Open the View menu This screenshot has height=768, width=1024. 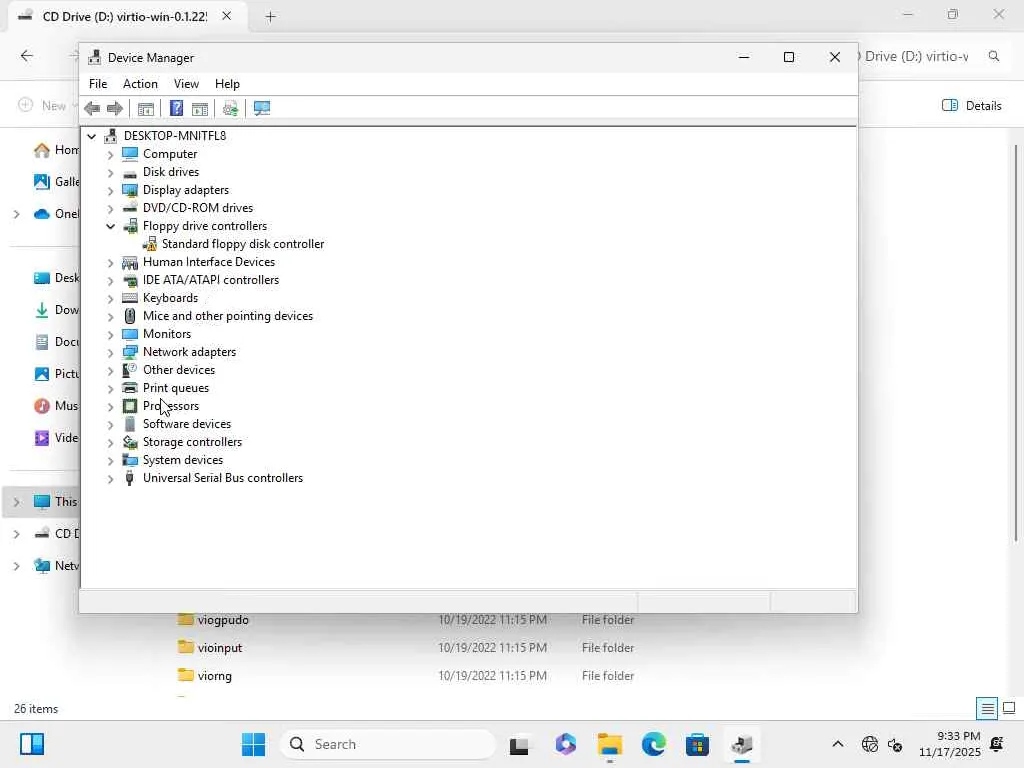(186, 84)
